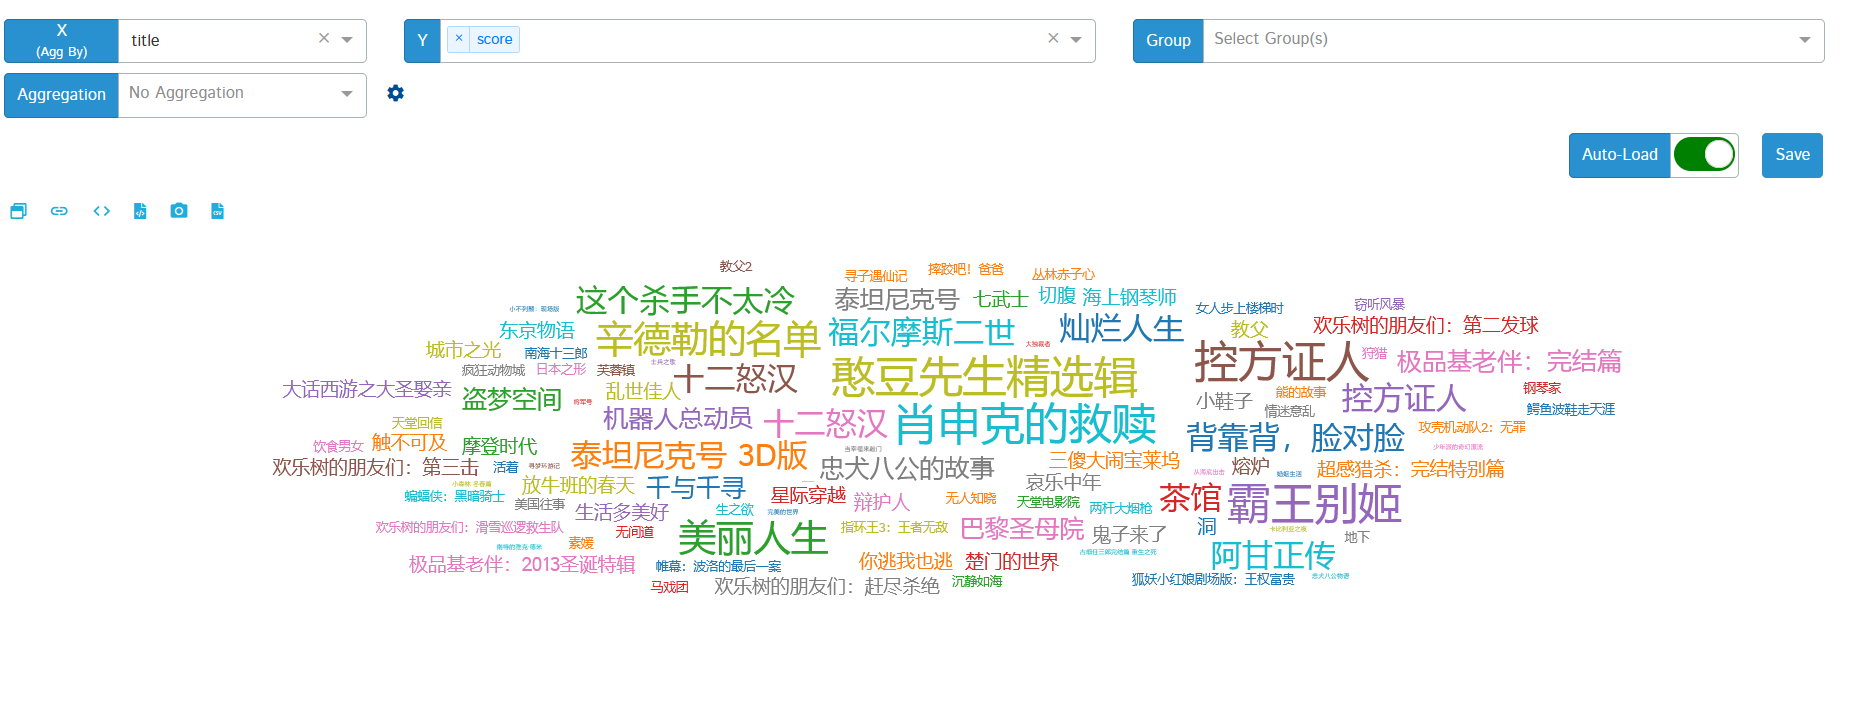The height and width of the screenshot is (707, 1852).
Task: Click word '阿甘正传' in cloud
Action: pos(1273,554)
